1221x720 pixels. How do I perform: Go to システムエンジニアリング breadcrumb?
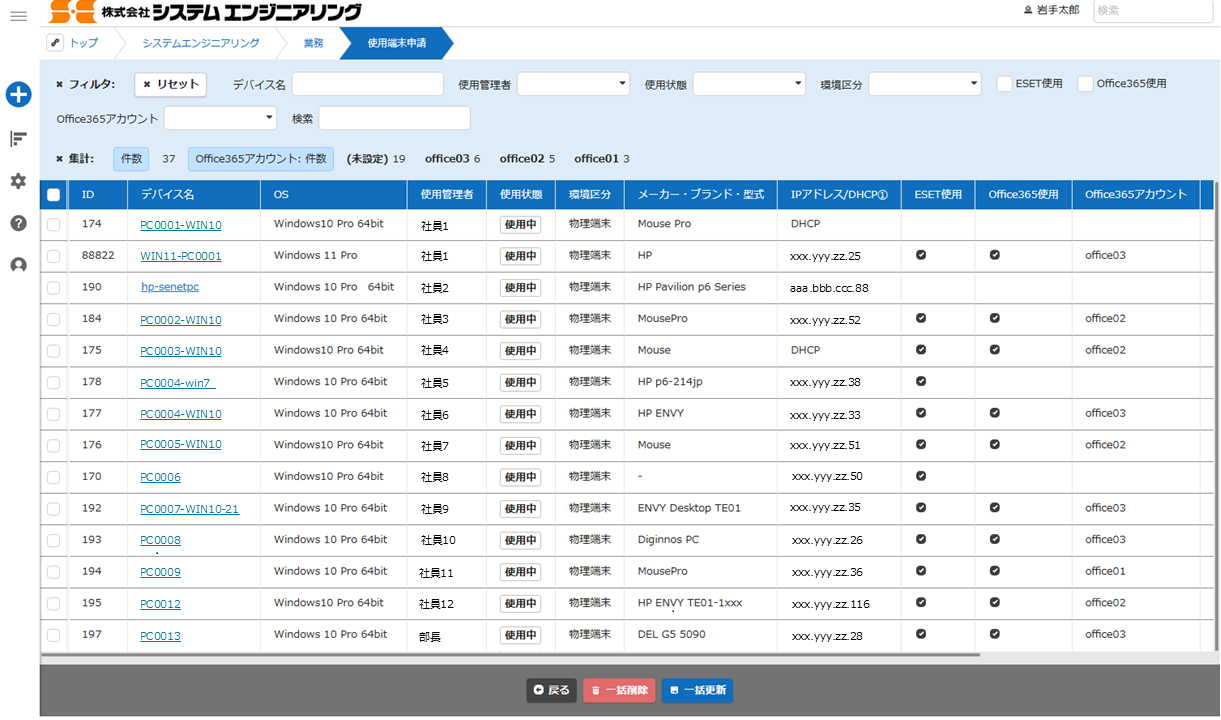coord(200,43)
